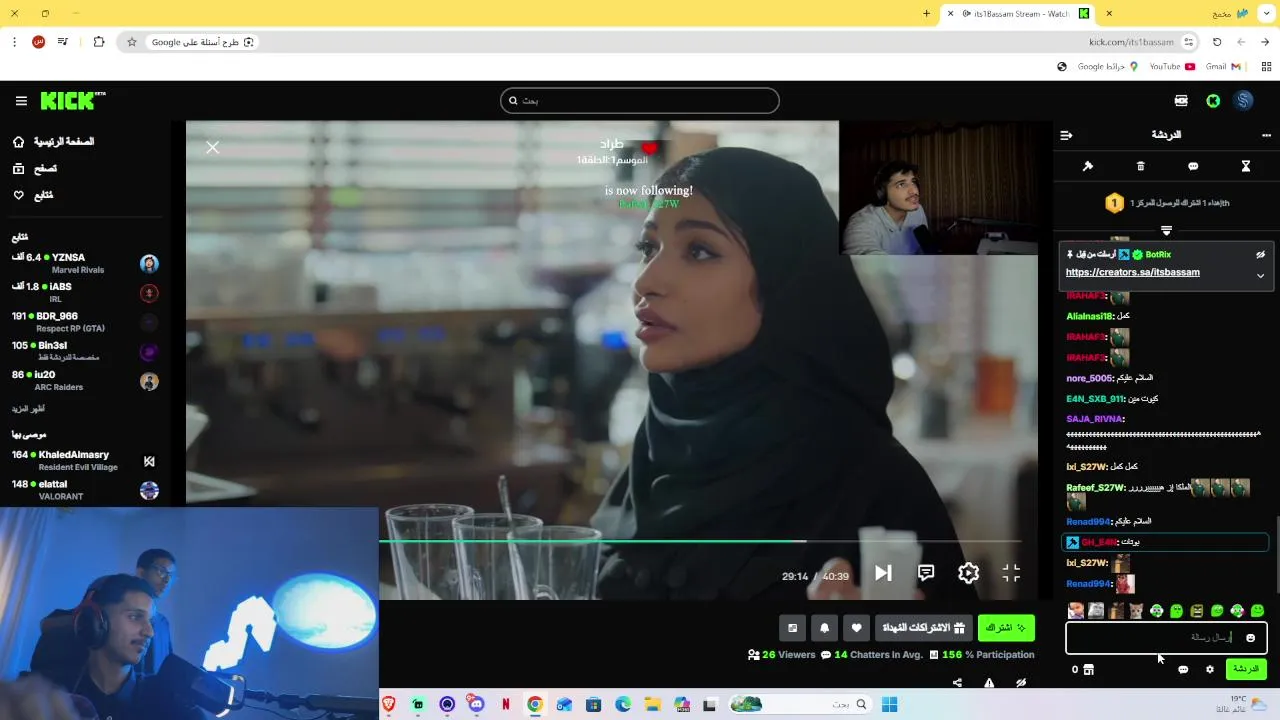
Task: Expand the pinned message chevron
Action: (x=1261, y=275)
